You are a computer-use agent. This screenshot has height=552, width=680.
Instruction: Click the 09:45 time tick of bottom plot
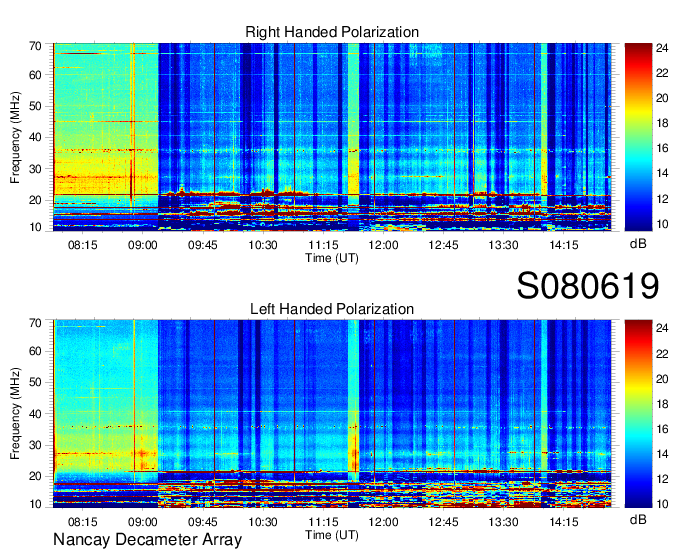click(203, 522)
